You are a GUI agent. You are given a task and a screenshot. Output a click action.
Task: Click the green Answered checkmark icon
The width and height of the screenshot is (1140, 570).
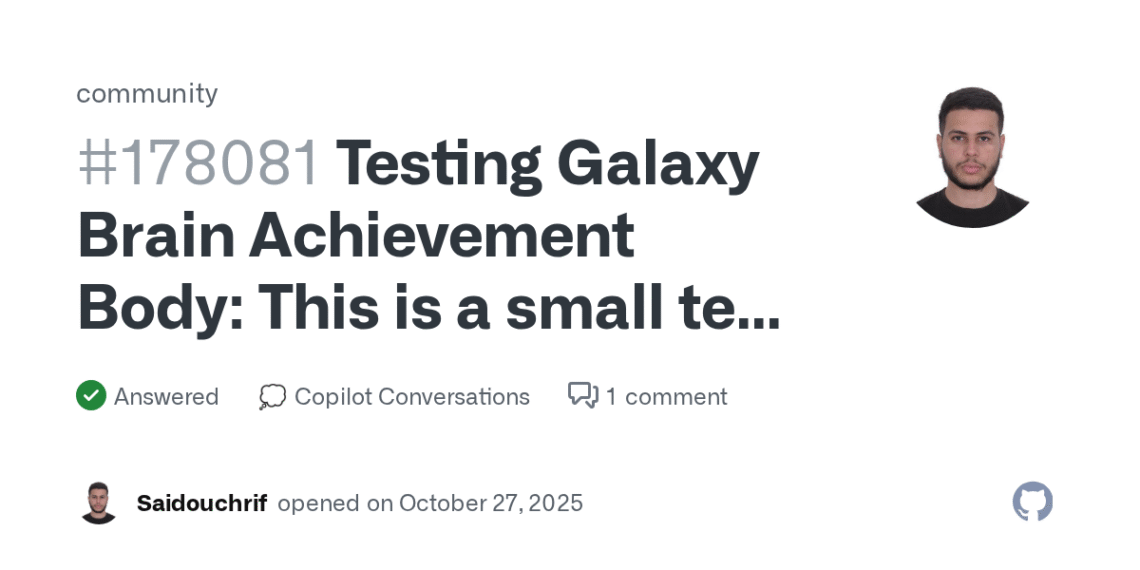click(x=91, y=396)
